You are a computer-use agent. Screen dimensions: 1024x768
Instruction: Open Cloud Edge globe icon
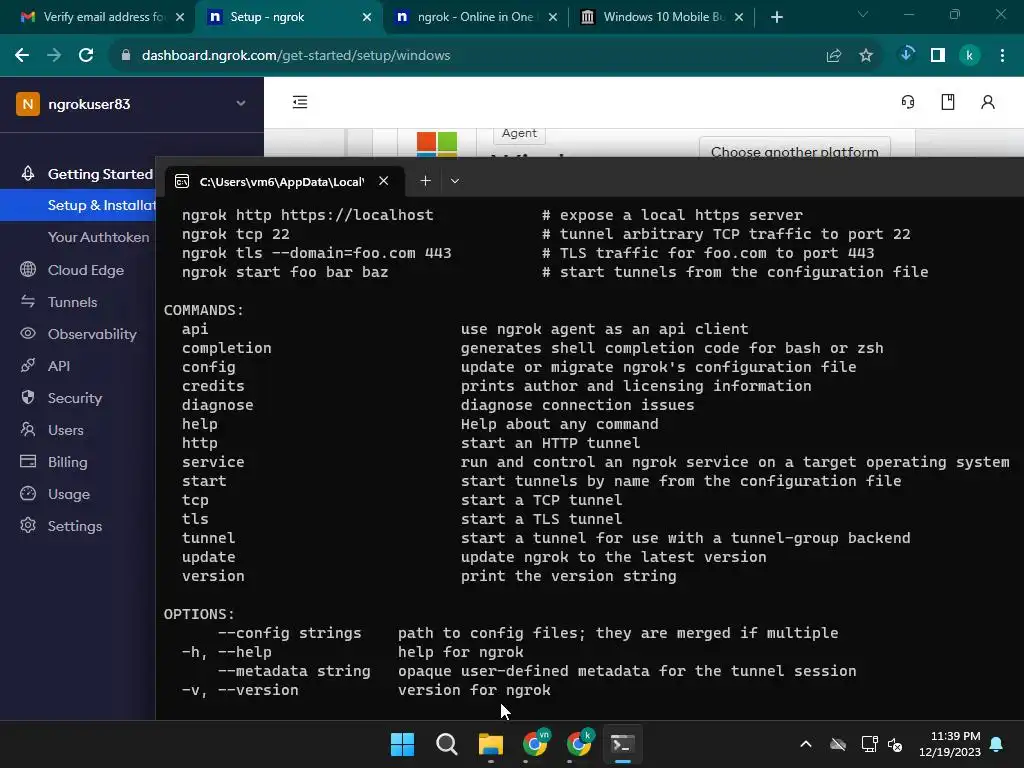point(28,269)
